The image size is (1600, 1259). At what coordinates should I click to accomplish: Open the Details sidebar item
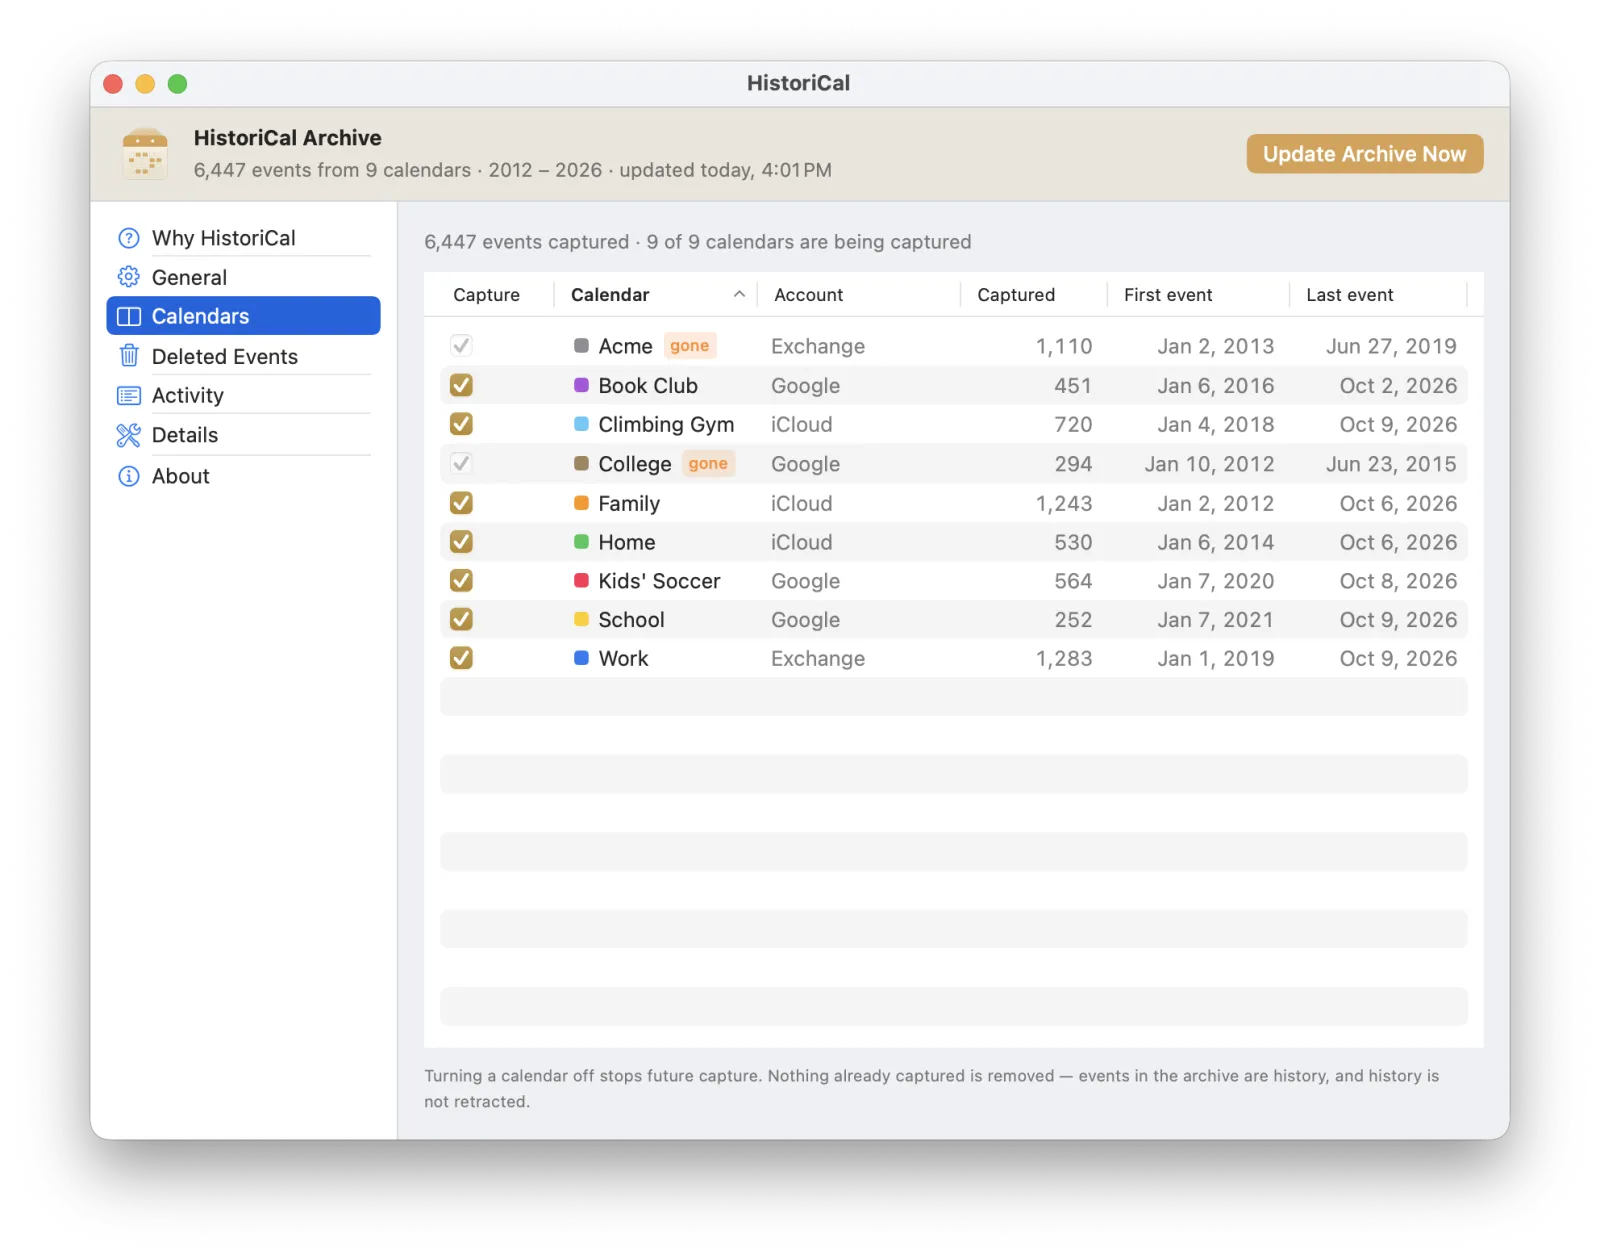[x=243, y=435]
